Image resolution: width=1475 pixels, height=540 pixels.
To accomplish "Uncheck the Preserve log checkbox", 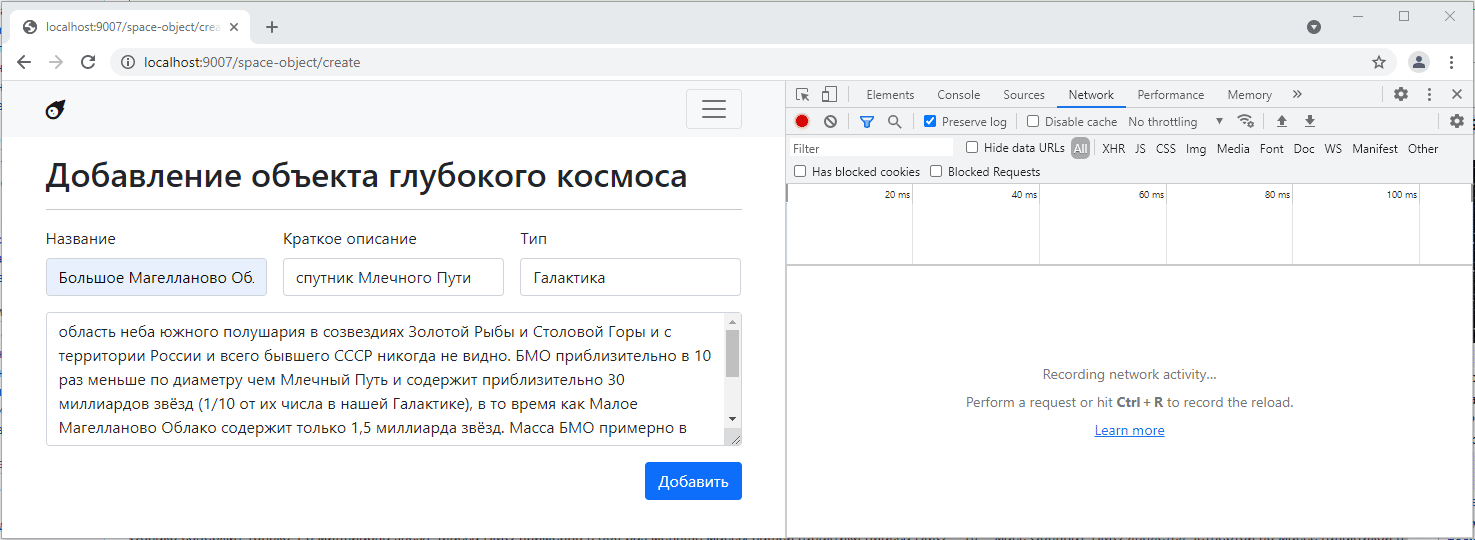I will click(x=930, y=121).
